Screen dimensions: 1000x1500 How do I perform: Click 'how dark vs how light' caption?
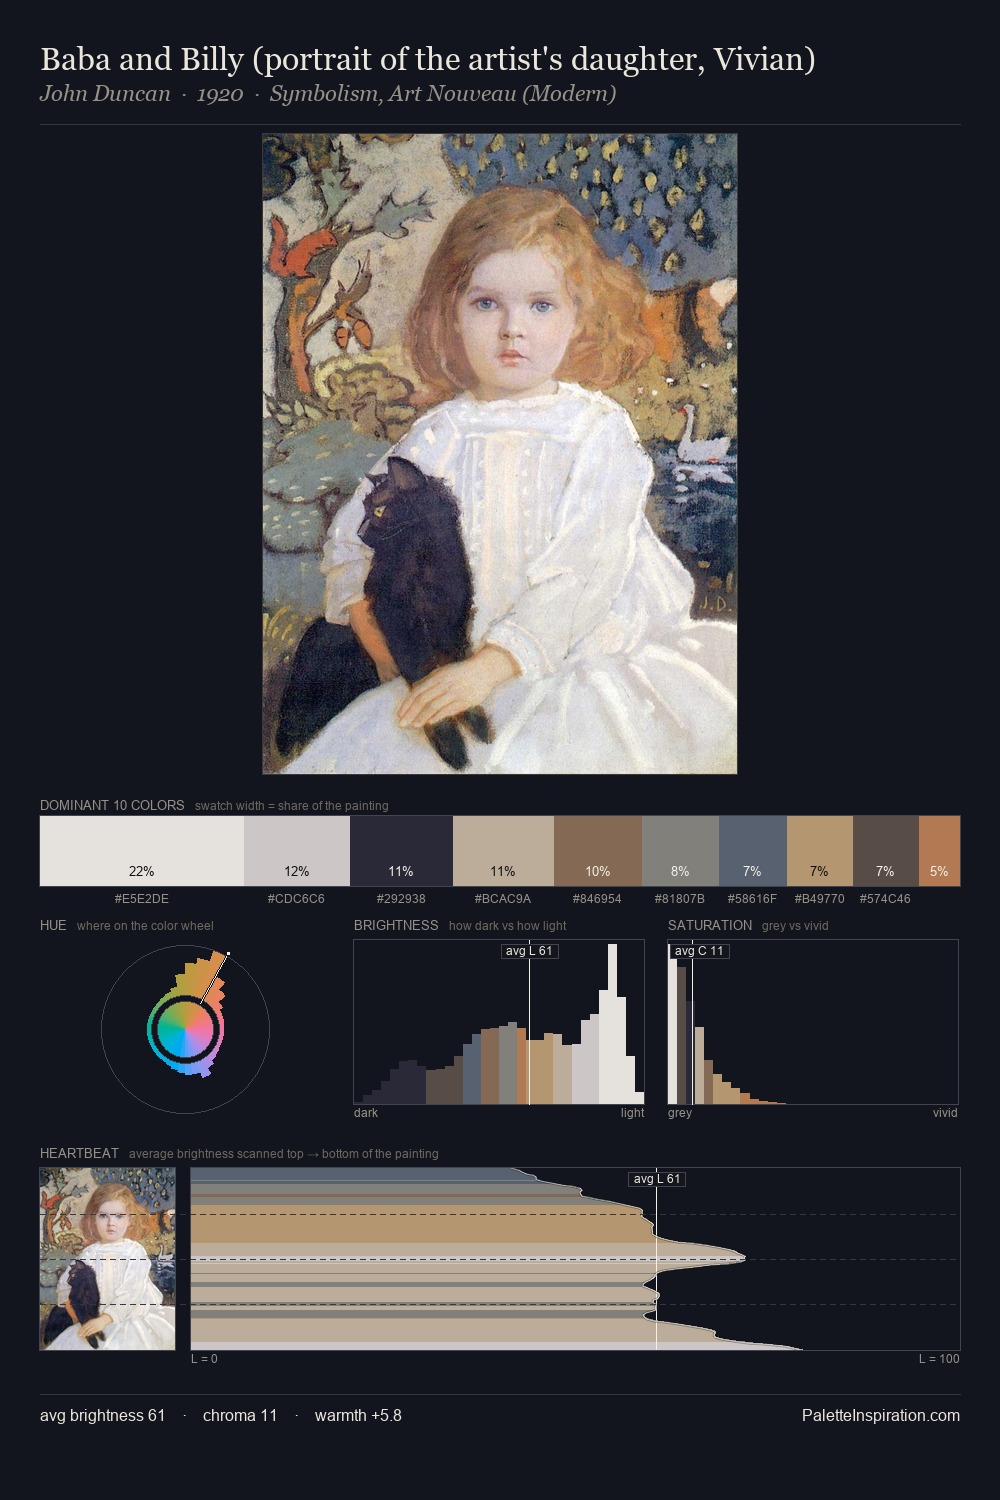[508, 926]
